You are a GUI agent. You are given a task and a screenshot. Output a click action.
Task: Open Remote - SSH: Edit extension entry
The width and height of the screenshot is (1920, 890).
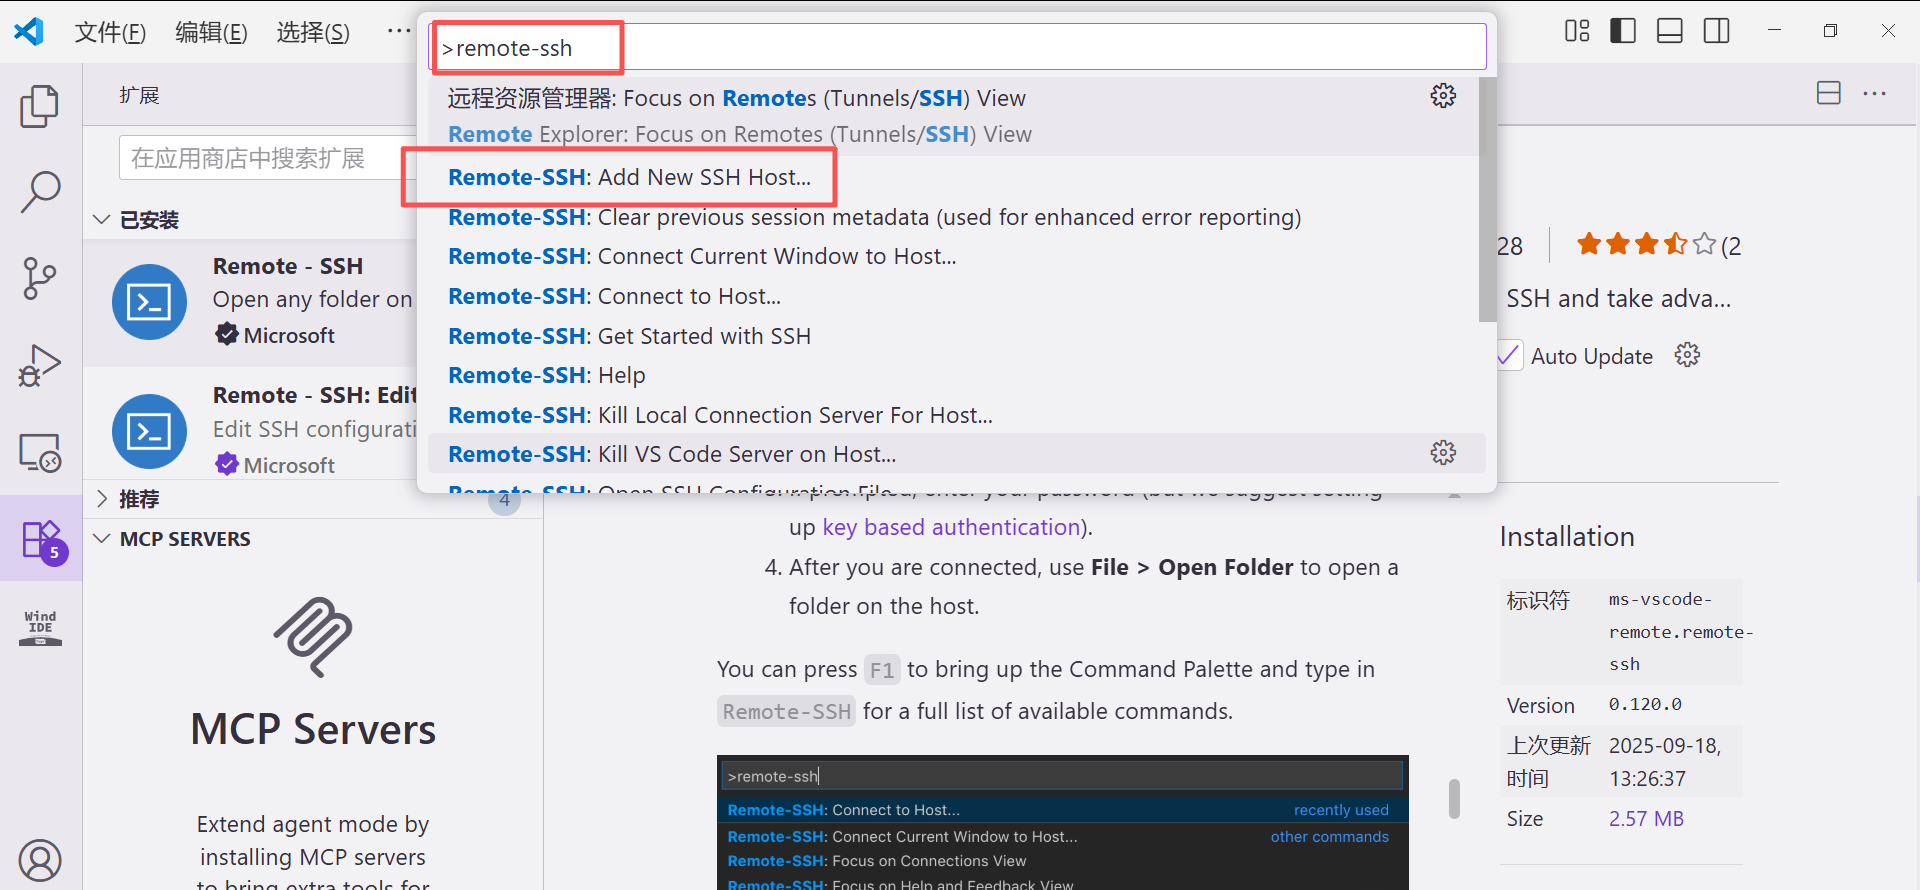point(250,430)
